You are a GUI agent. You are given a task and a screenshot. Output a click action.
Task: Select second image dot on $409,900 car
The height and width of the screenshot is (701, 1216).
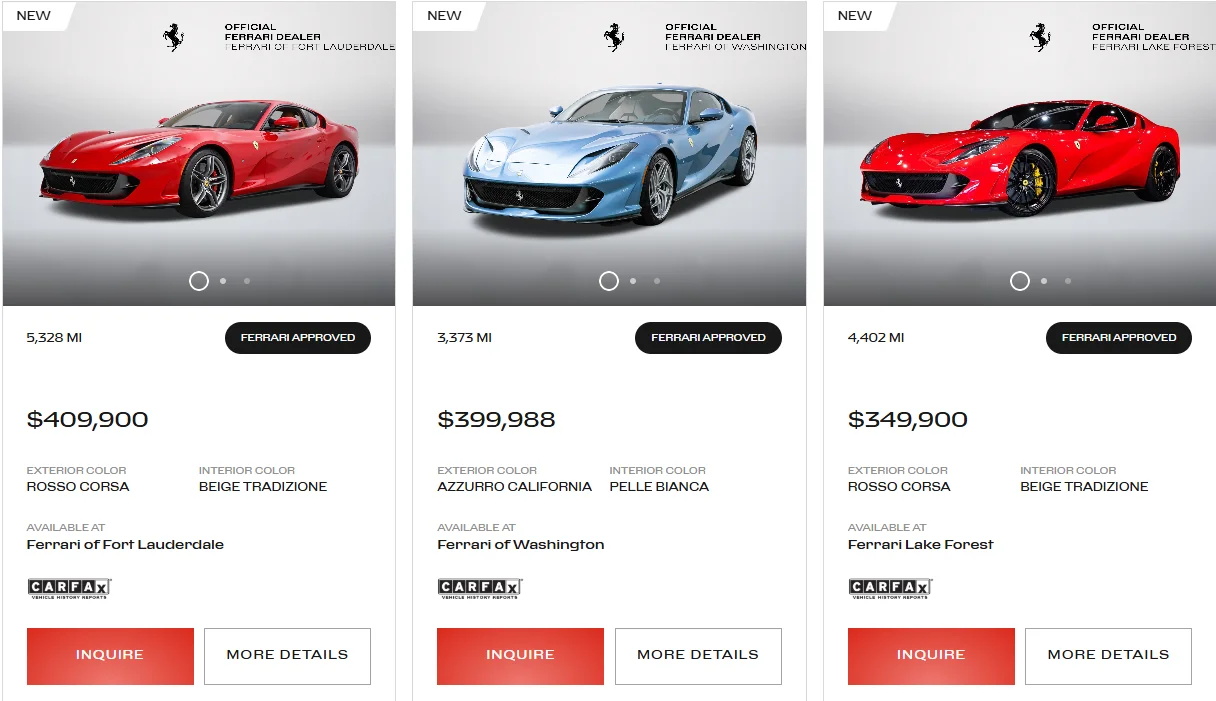click(x=223, y=281)
